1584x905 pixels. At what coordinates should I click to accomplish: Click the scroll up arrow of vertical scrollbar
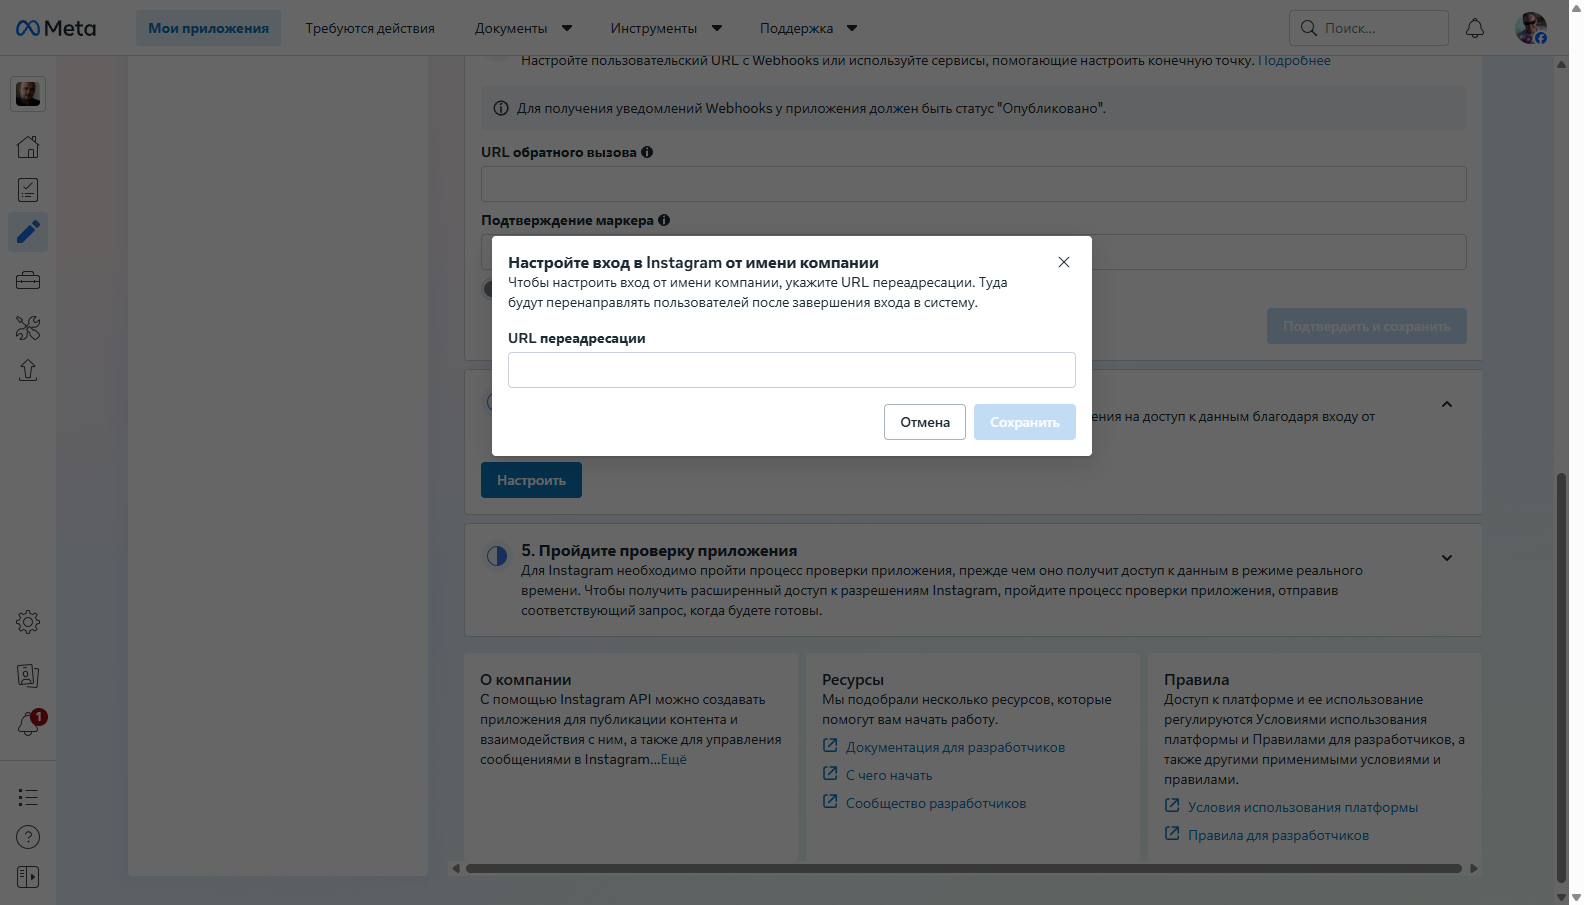pyautogui.click(x=1562, y=65)
